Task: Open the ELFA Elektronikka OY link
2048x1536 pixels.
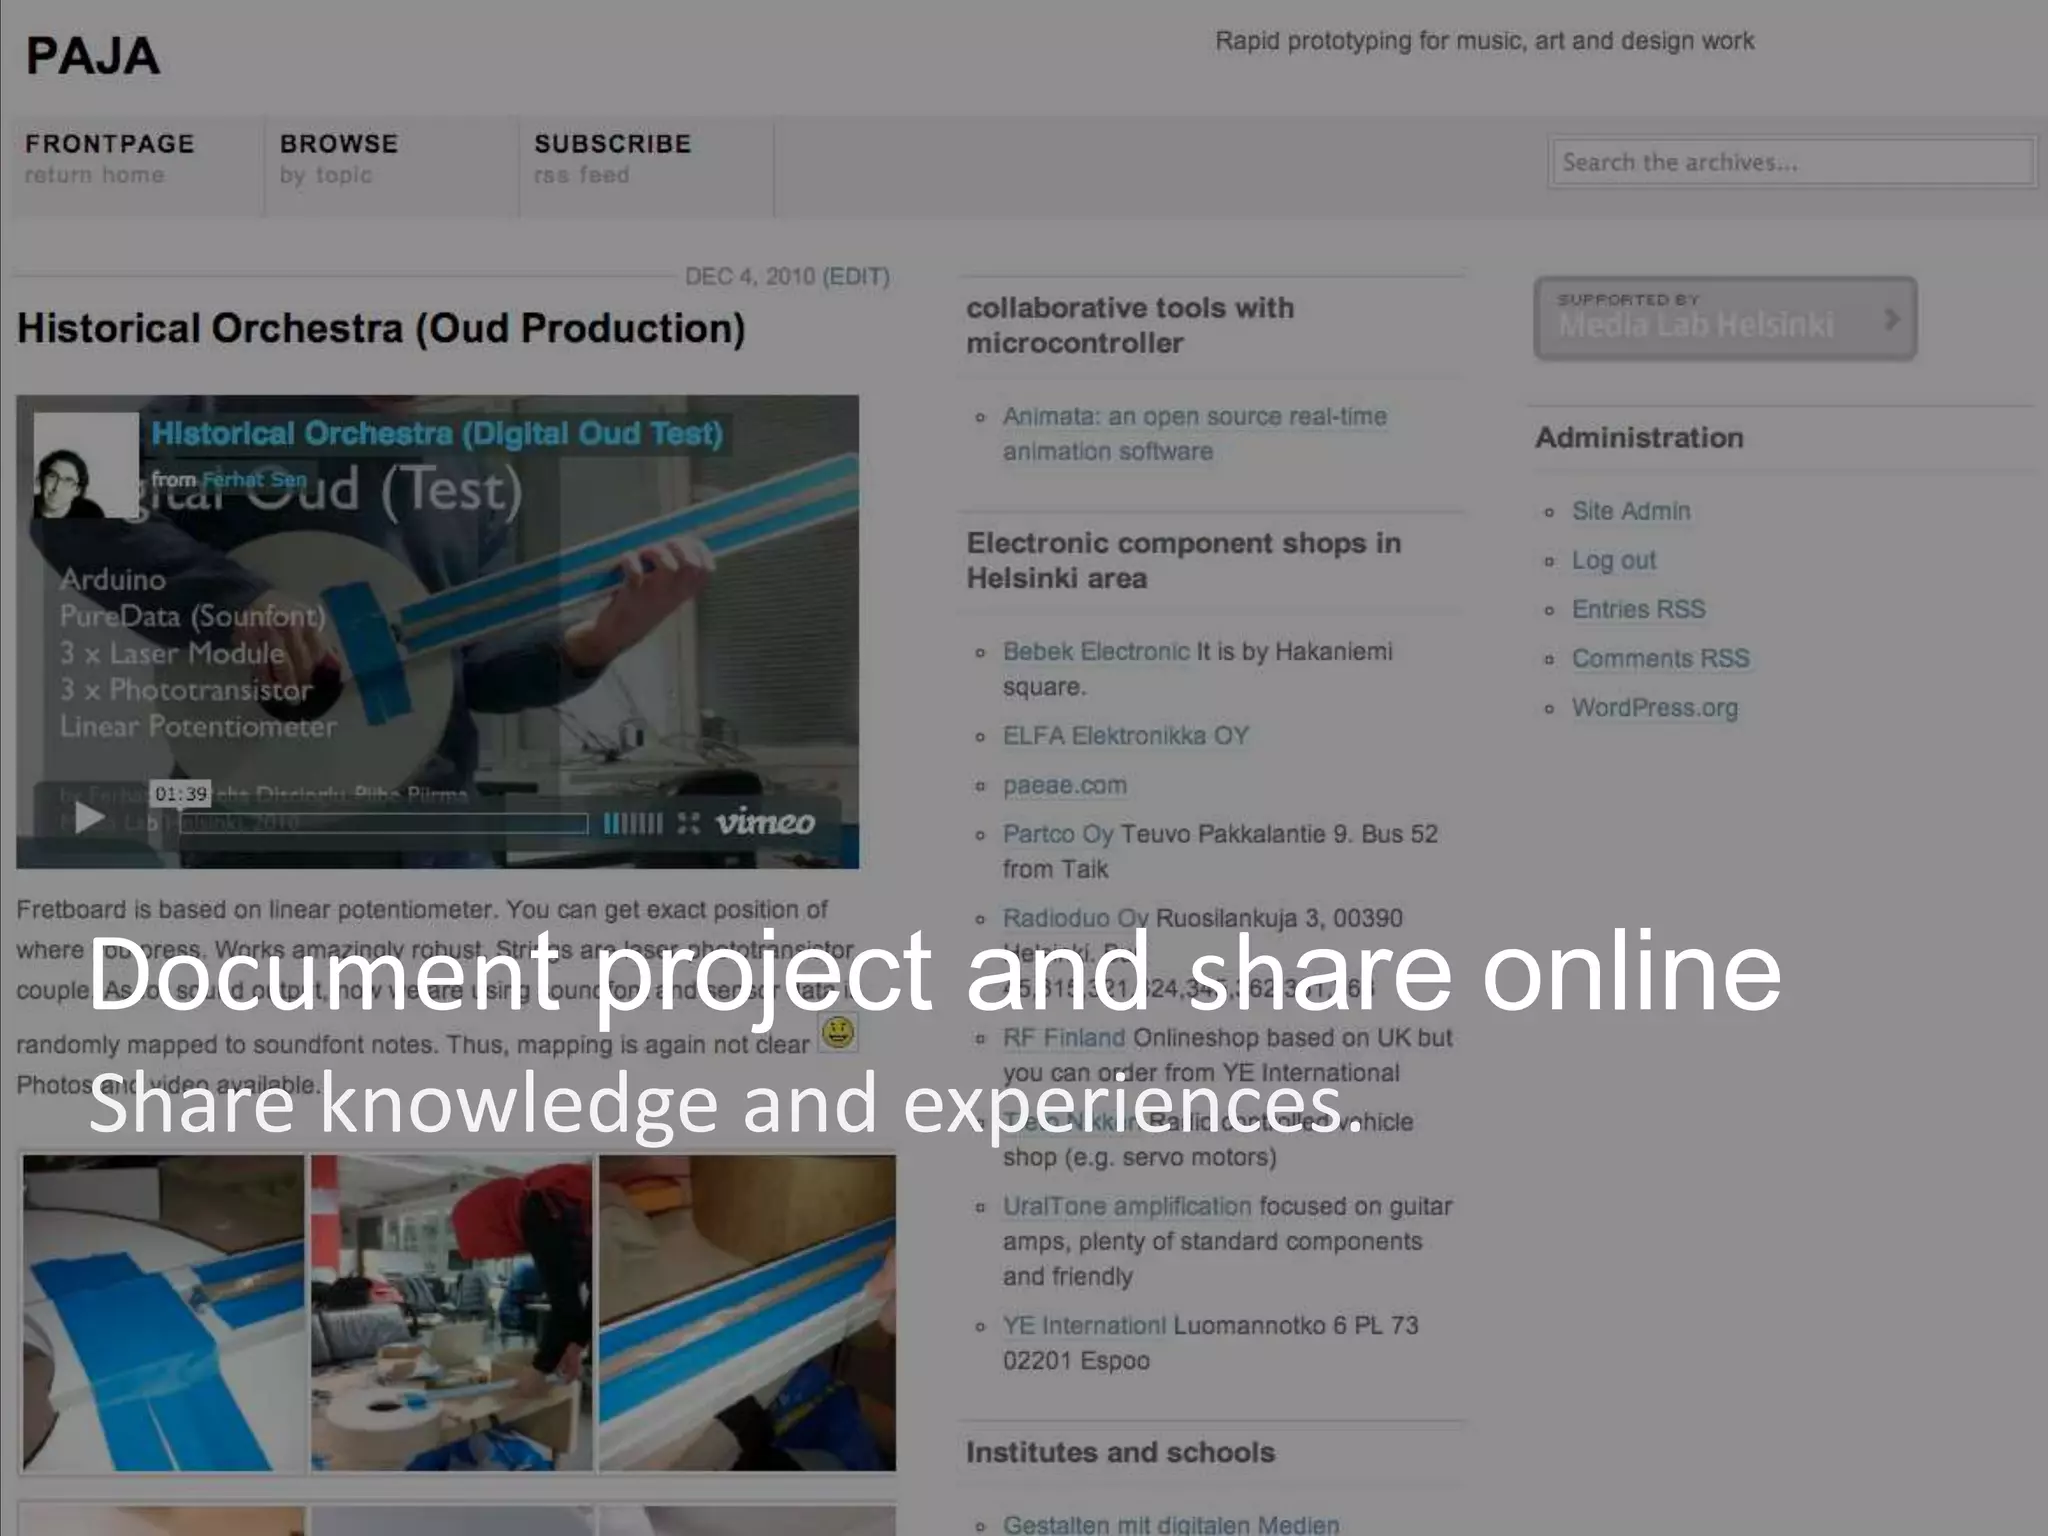Action: click(1126, 736)
